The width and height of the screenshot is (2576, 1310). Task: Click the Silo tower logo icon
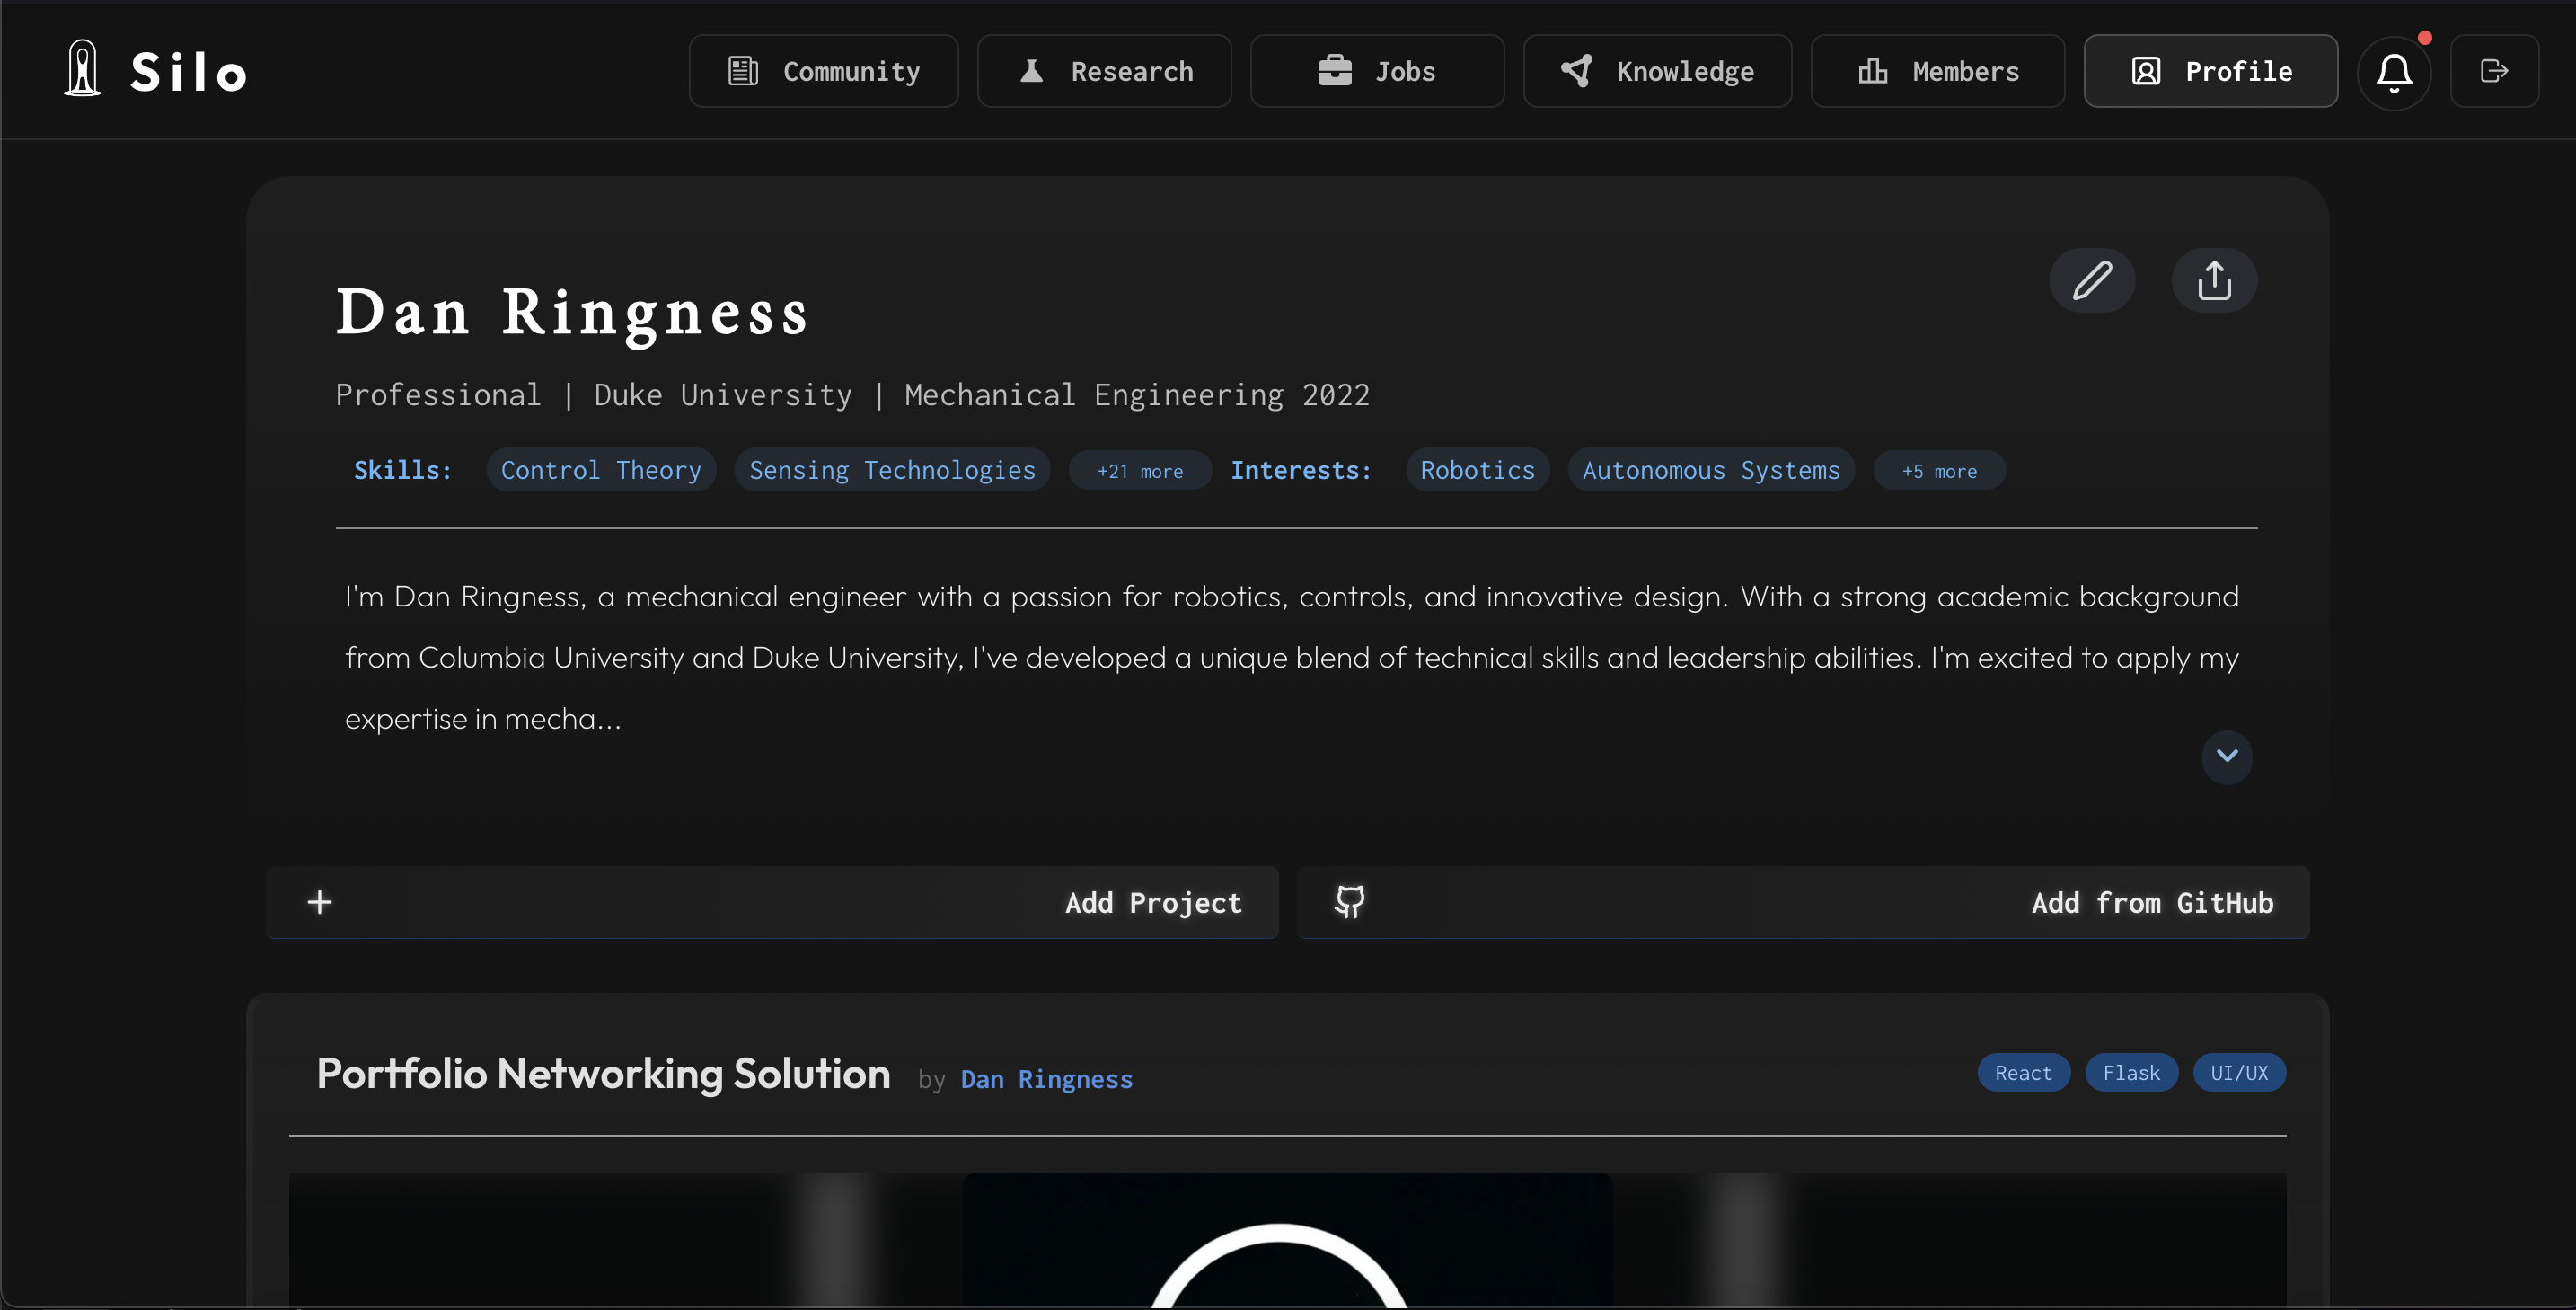[x=82, y=70]
